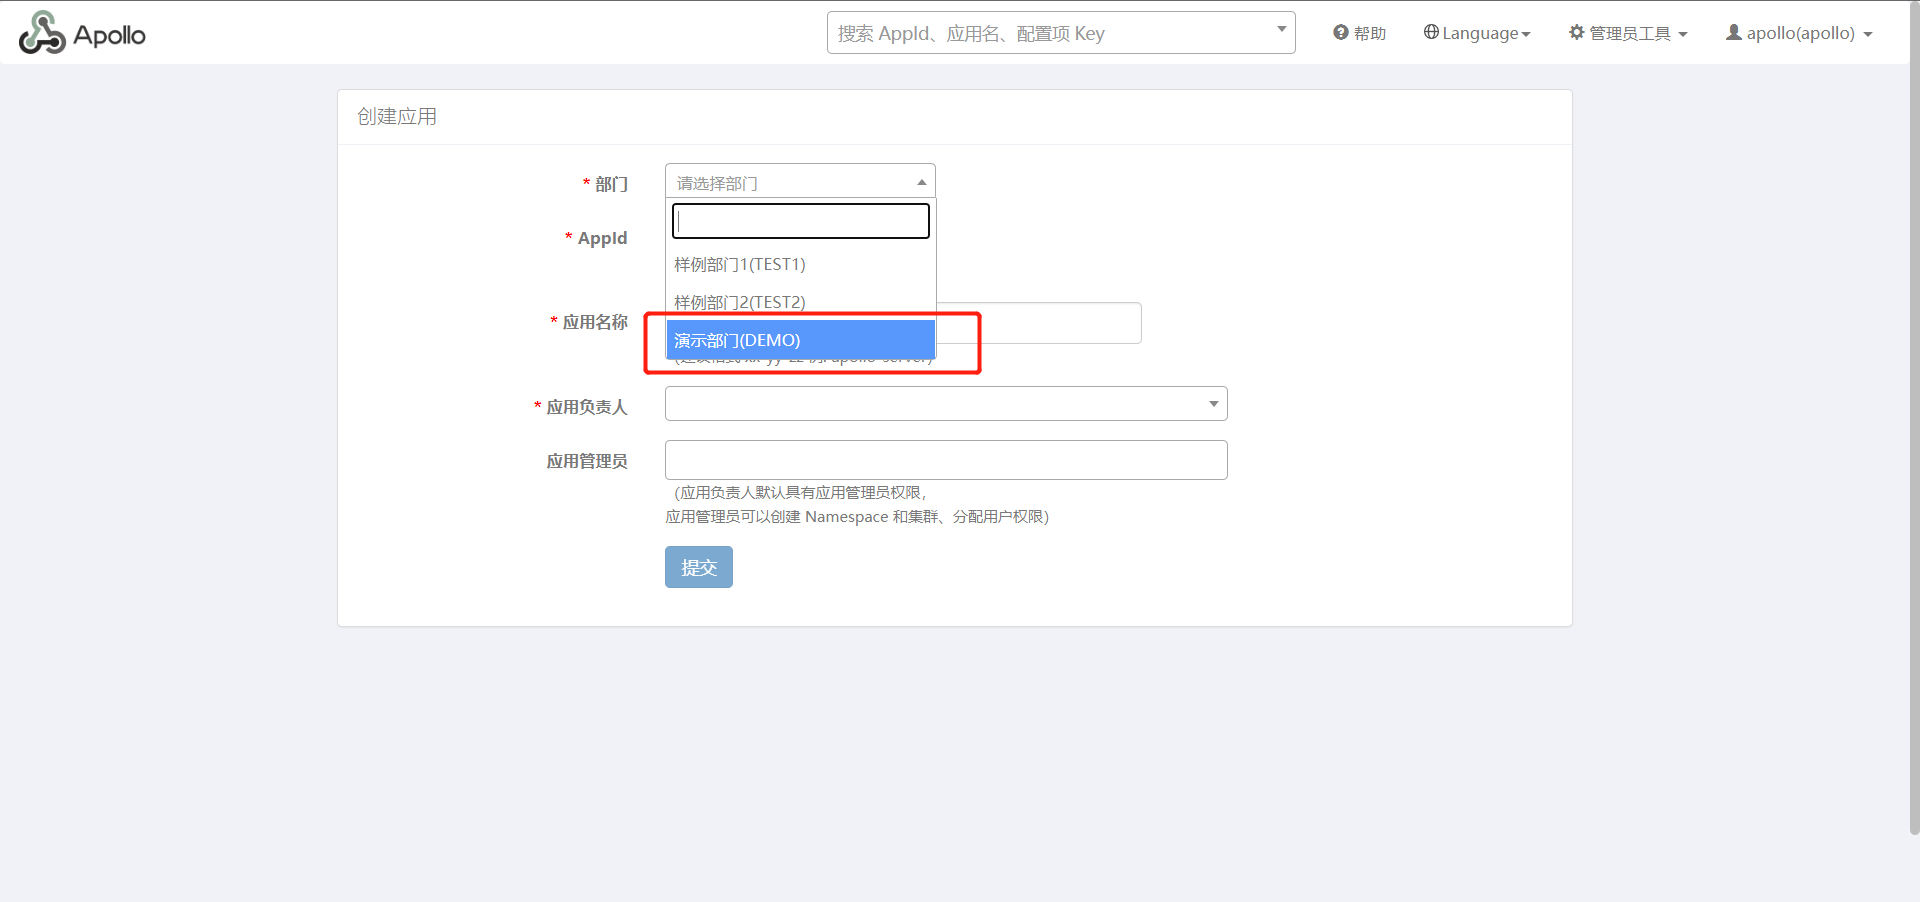Click the Apollo logo icon

42,34
